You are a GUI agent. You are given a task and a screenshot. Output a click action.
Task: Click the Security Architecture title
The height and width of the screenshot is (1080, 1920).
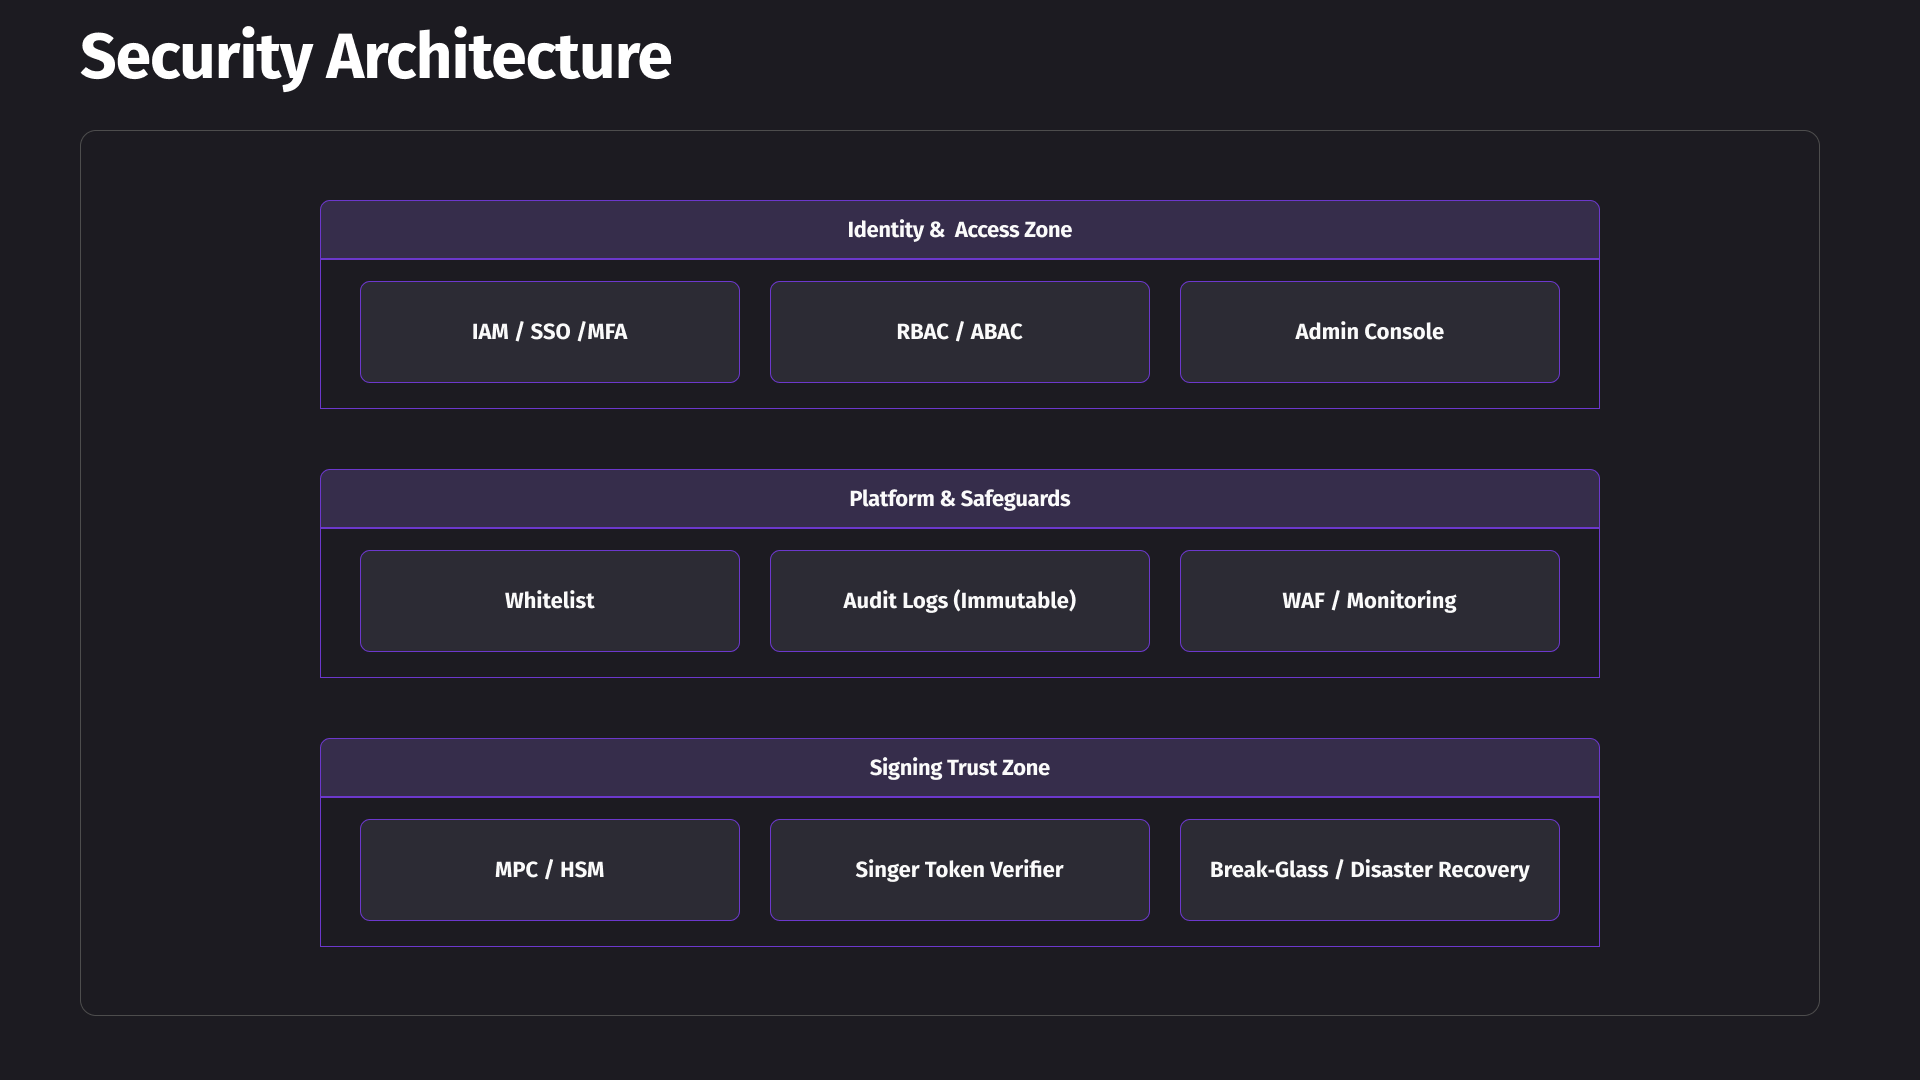375,57
